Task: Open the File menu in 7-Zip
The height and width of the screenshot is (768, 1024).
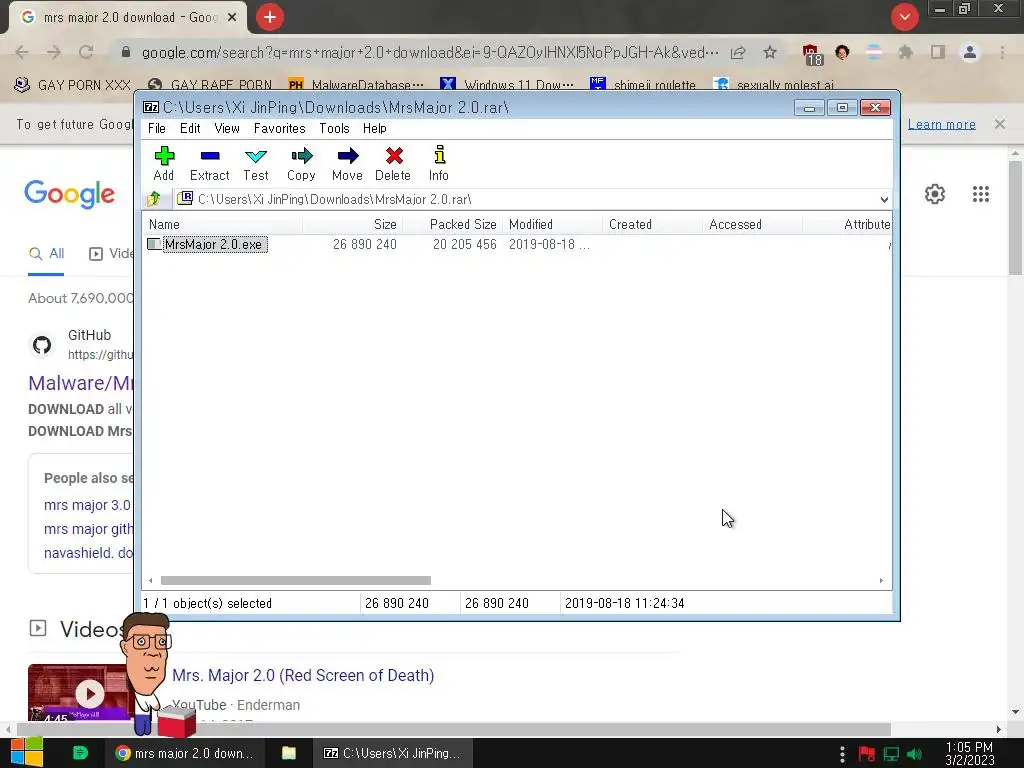Action: click(x=157, y=129)
